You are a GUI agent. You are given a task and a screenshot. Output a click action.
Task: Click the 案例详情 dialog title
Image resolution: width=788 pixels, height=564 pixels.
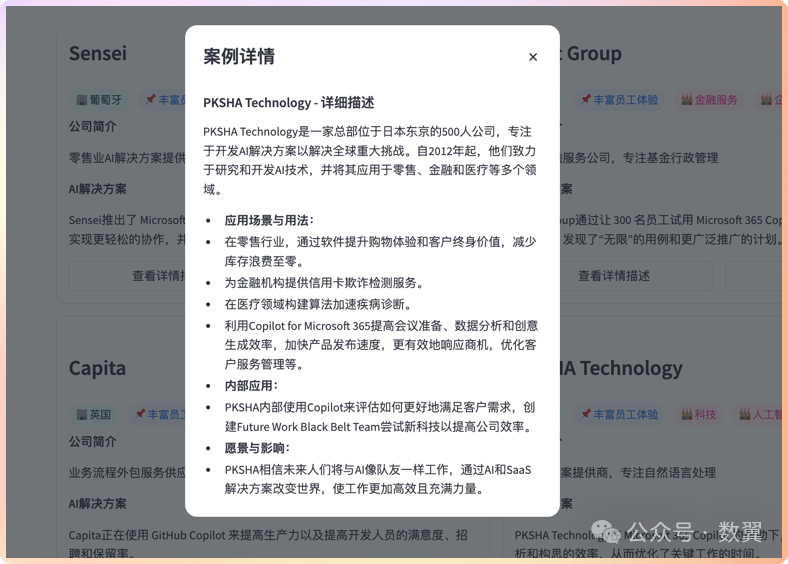point(239,56)
